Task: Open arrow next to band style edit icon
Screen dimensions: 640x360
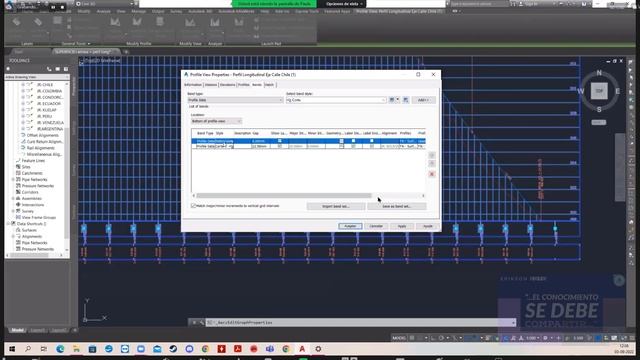Action: click(x=398, y=100)
